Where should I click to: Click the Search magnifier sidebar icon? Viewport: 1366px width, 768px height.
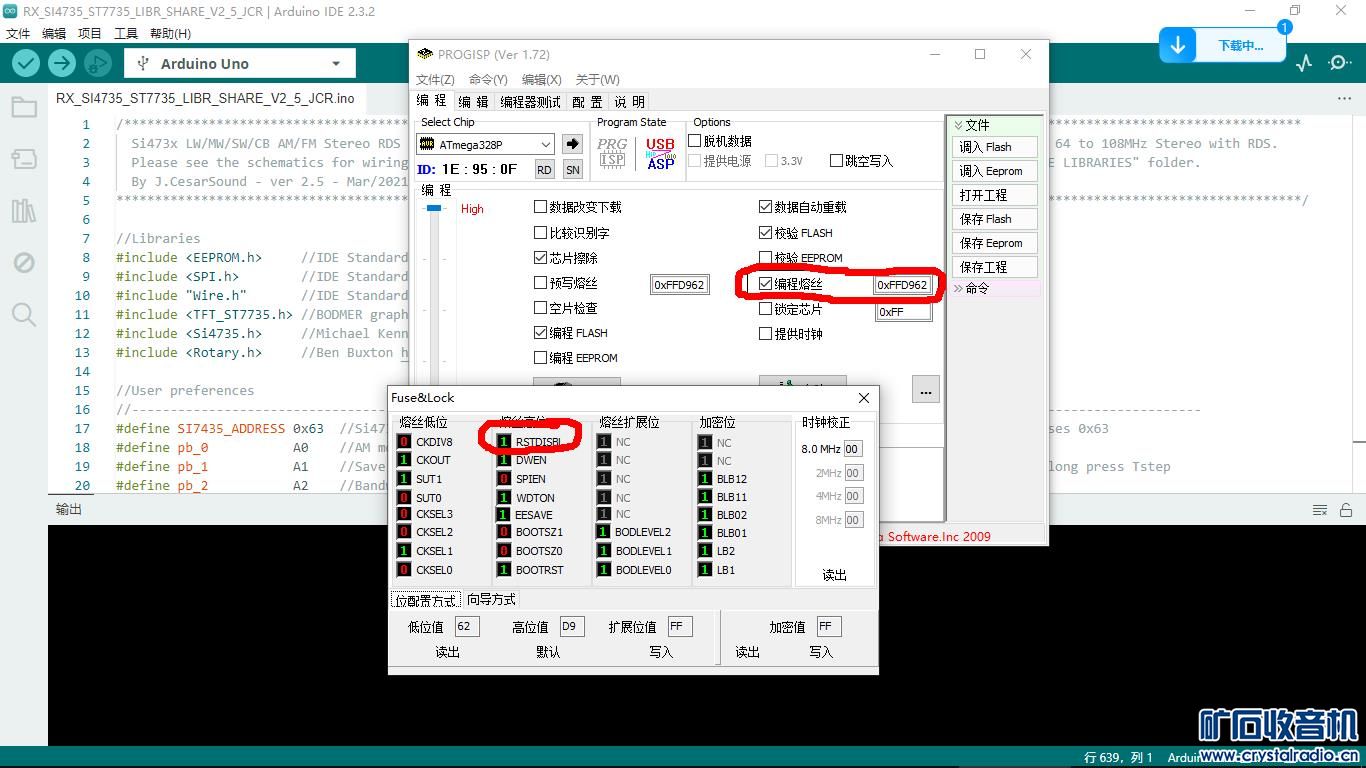pyautogui.click(x=24, y=315)
